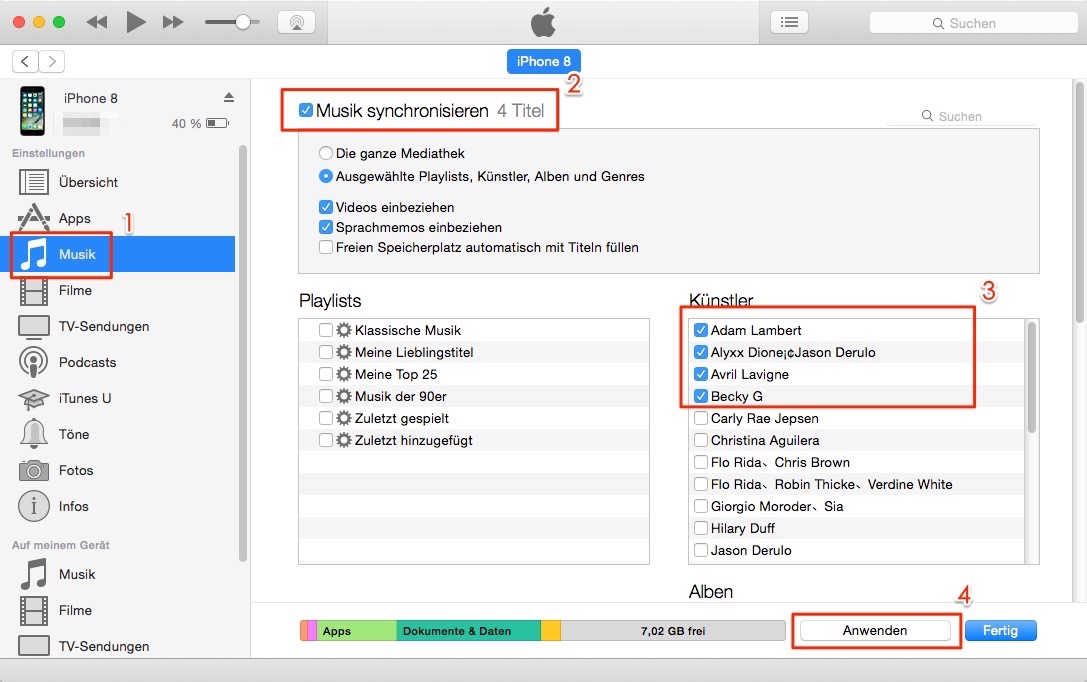
Task: Click the toolbar Suchen search field
Action: pyautogui.click(x=973, y=23)
